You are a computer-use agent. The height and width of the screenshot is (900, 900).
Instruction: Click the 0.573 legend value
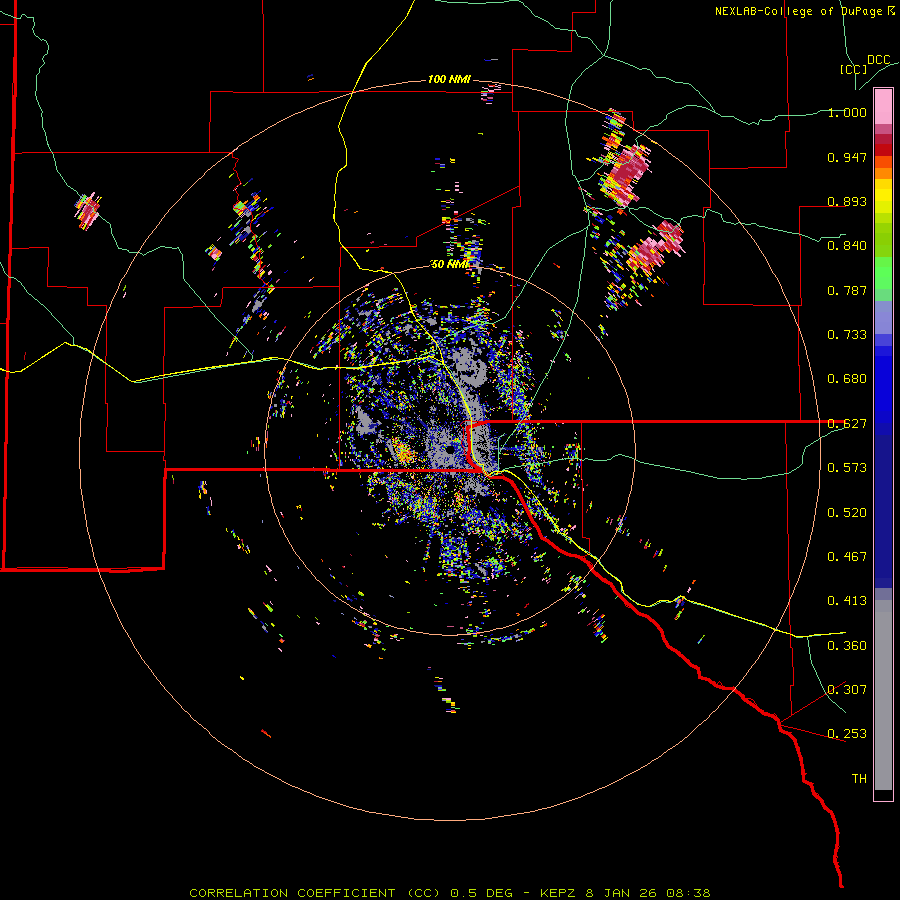click(x=847, y=468)
